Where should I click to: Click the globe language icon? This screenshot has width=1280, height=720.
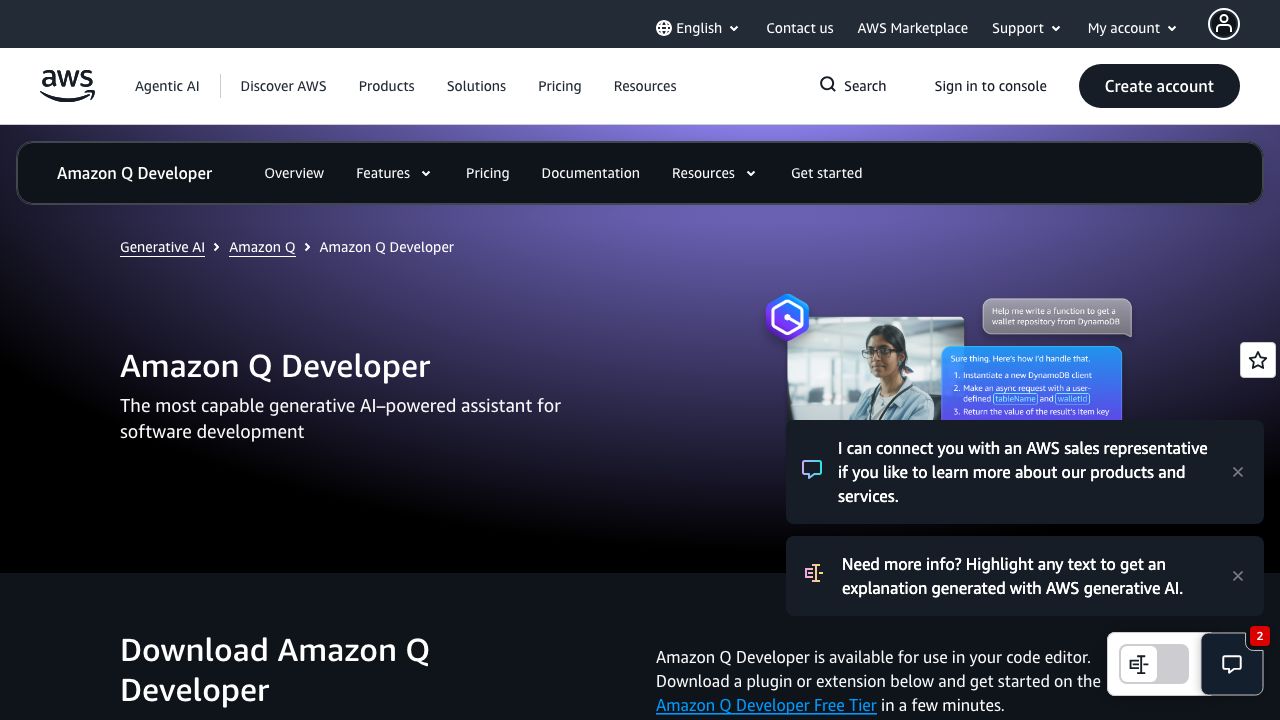(663, 28)
